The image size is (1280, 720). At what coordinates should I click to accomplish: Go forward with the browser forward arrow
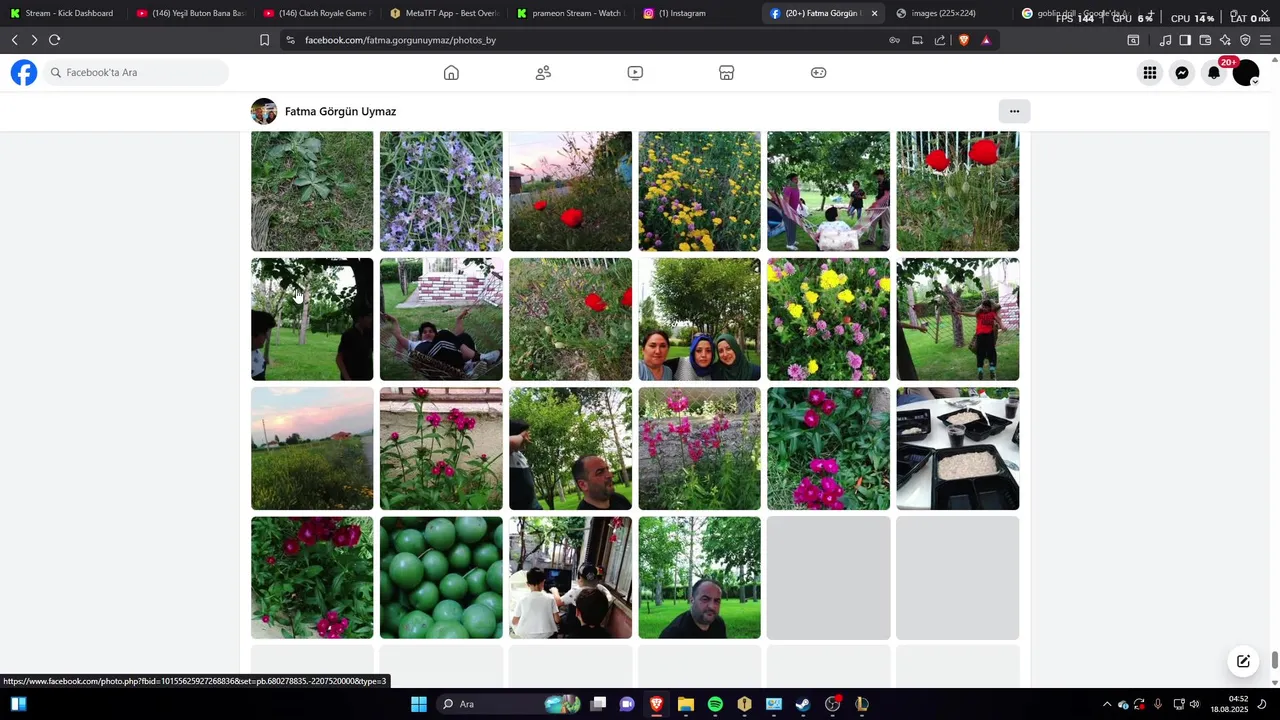[34, 40]
